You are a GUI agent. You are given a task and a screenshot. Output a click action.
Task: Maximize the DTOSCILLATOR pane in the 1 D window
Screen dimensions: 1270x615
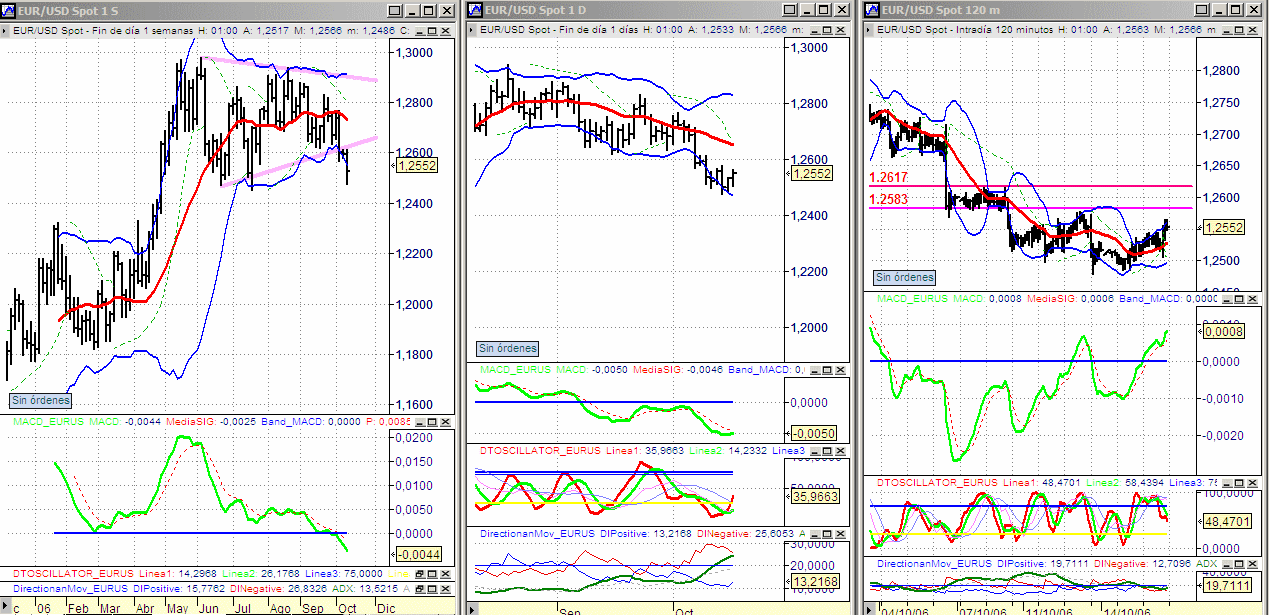coord(827,451)
